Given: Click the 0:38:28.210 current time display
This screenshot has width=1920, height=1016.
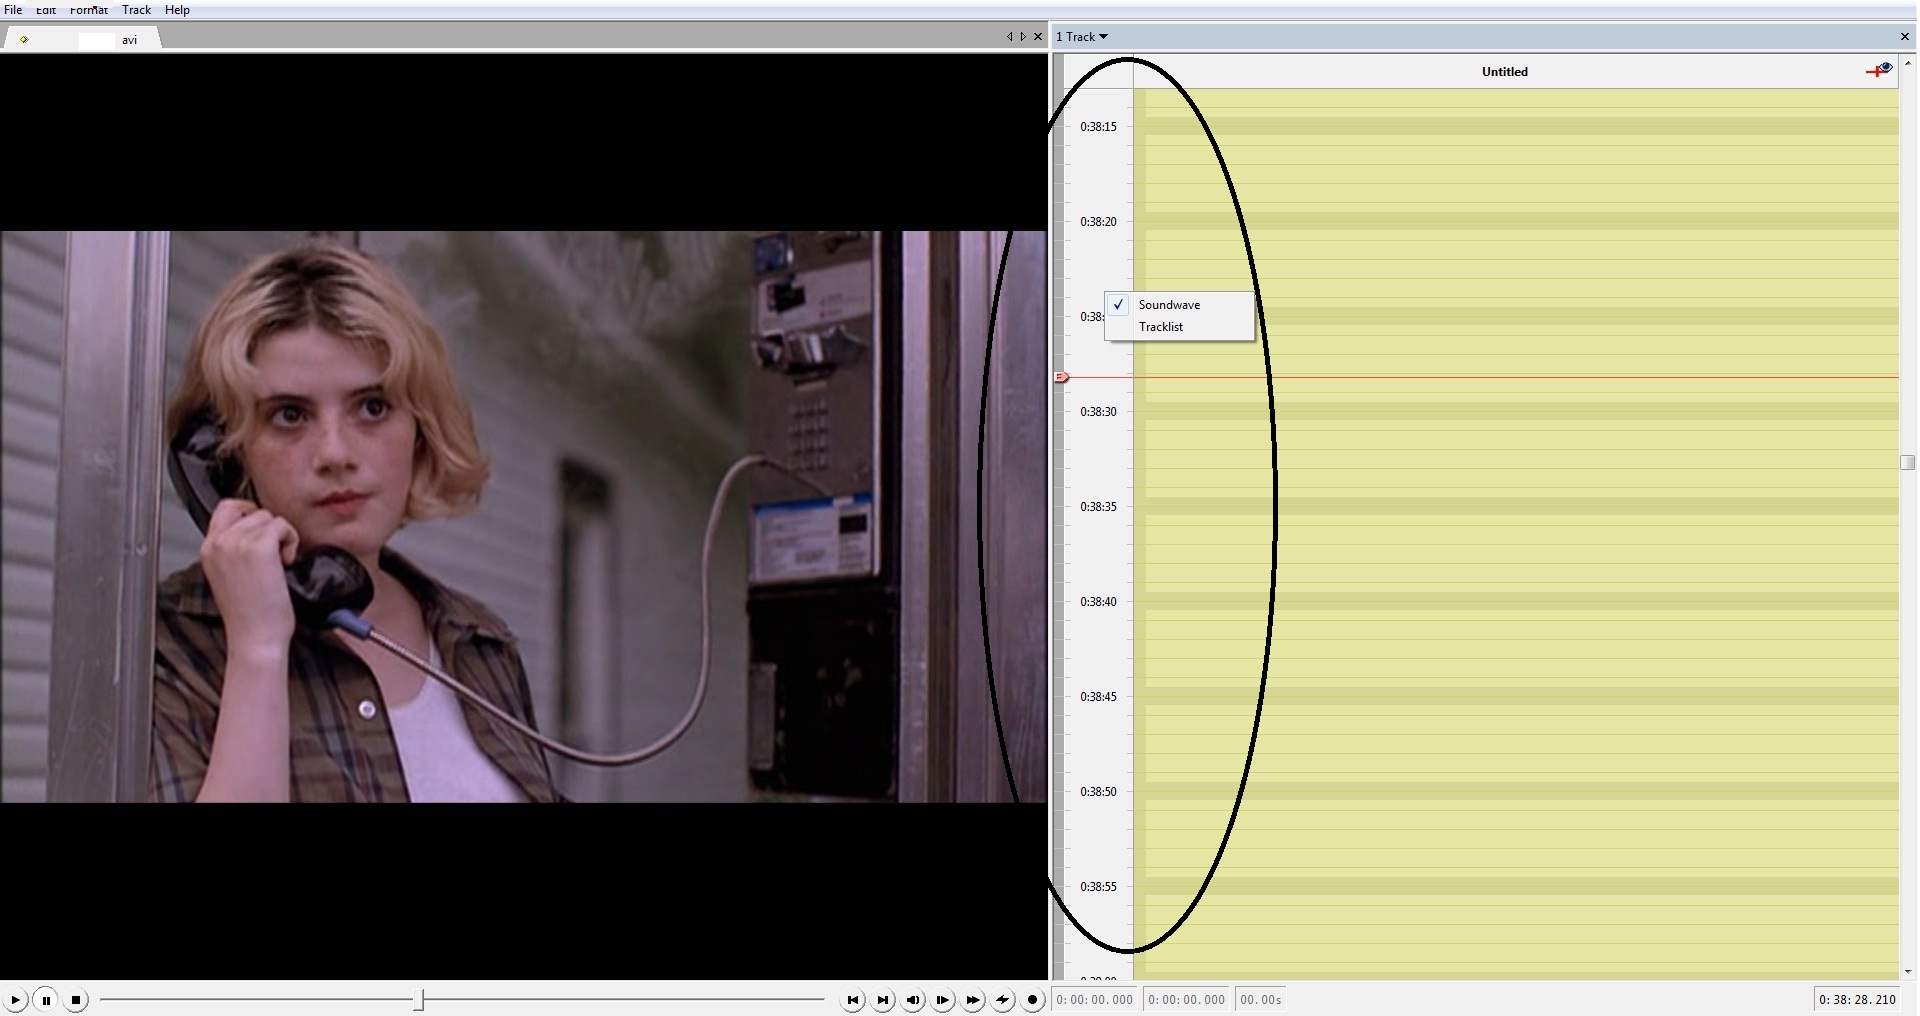Looking at the screenshot, I should (x=1857, y=999).
